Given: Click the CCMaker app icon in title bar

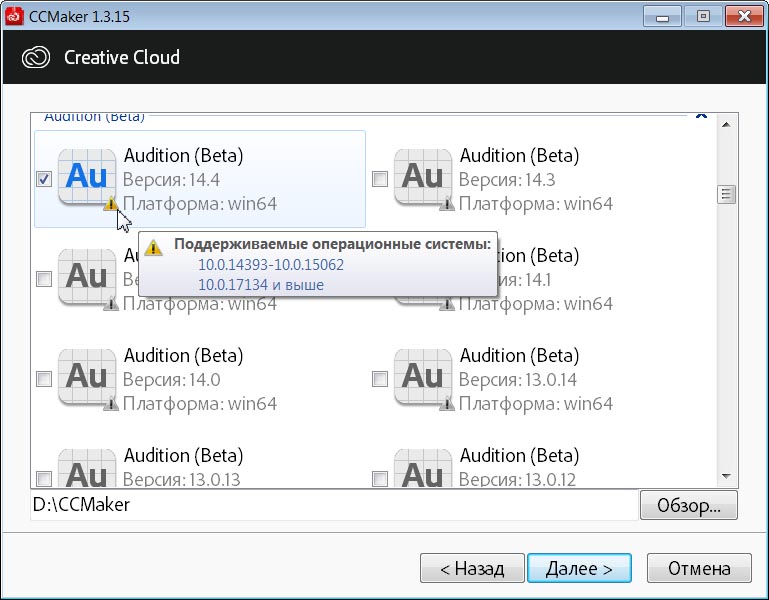Looking at the screenshot, I should [14, 16].
